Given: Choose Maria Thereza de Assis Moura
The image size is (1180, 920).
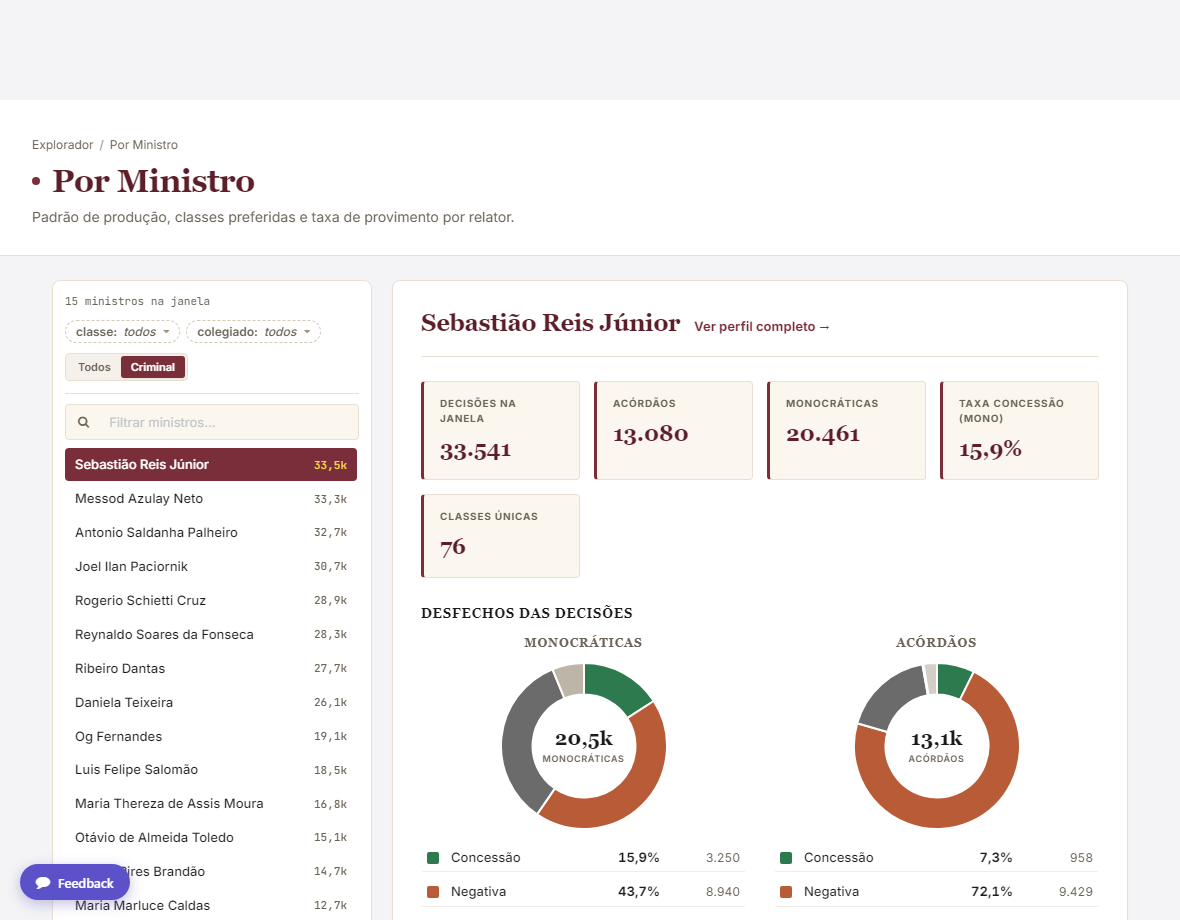Looking at the screenshot, I should 211,803.
